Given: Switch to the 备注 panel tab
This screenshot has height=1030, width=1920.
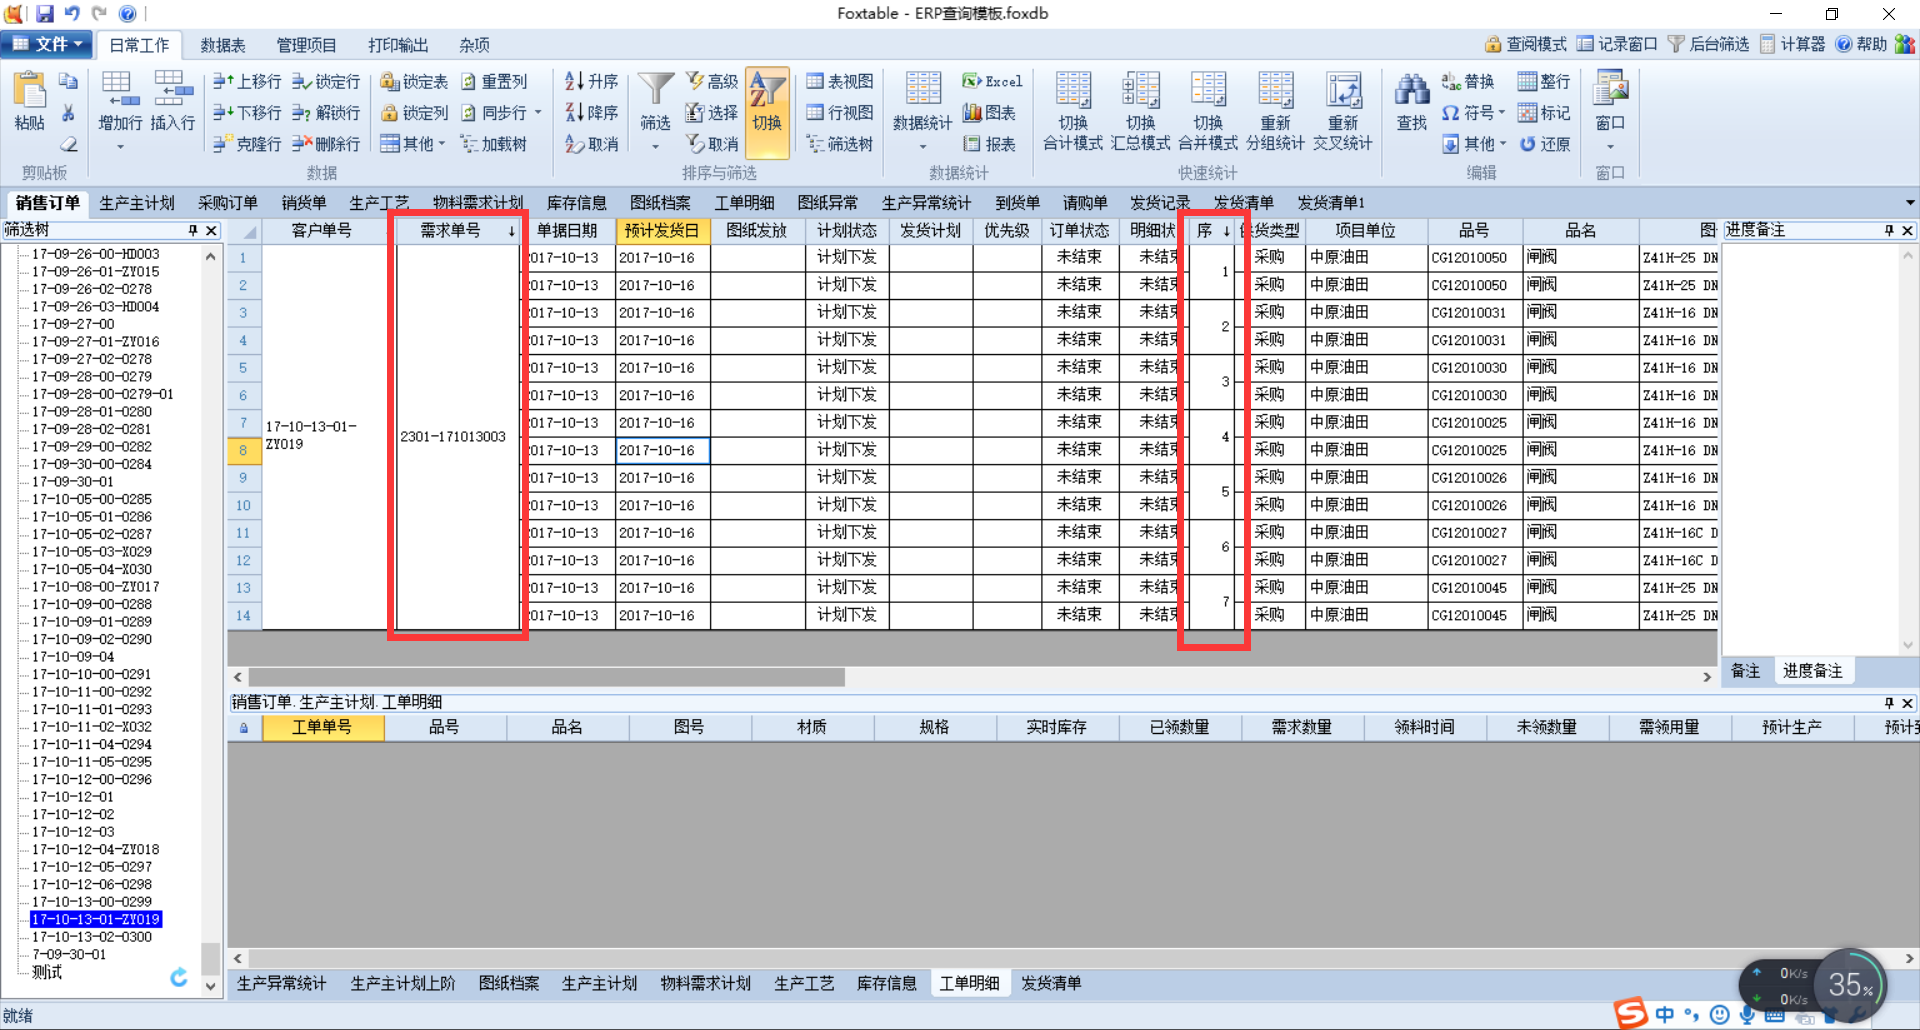Looking at the screenshot, I should coord(1745,671).
